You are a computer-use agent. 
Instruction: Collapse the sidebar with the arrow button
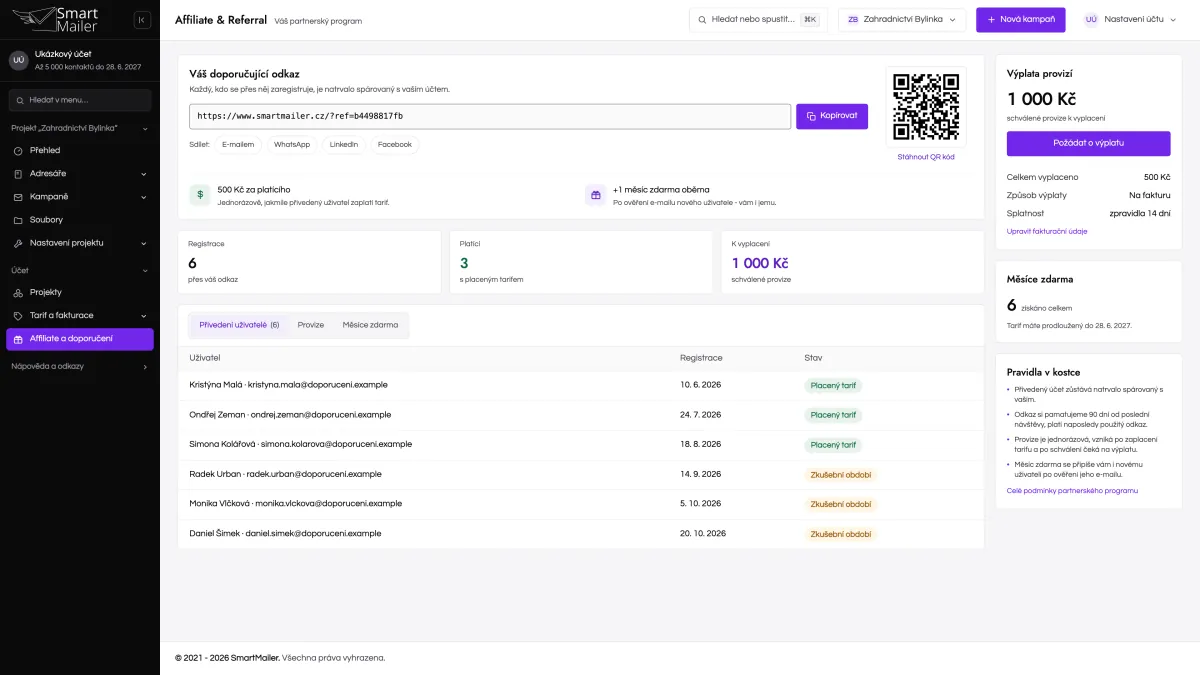(x=142, y=20)
